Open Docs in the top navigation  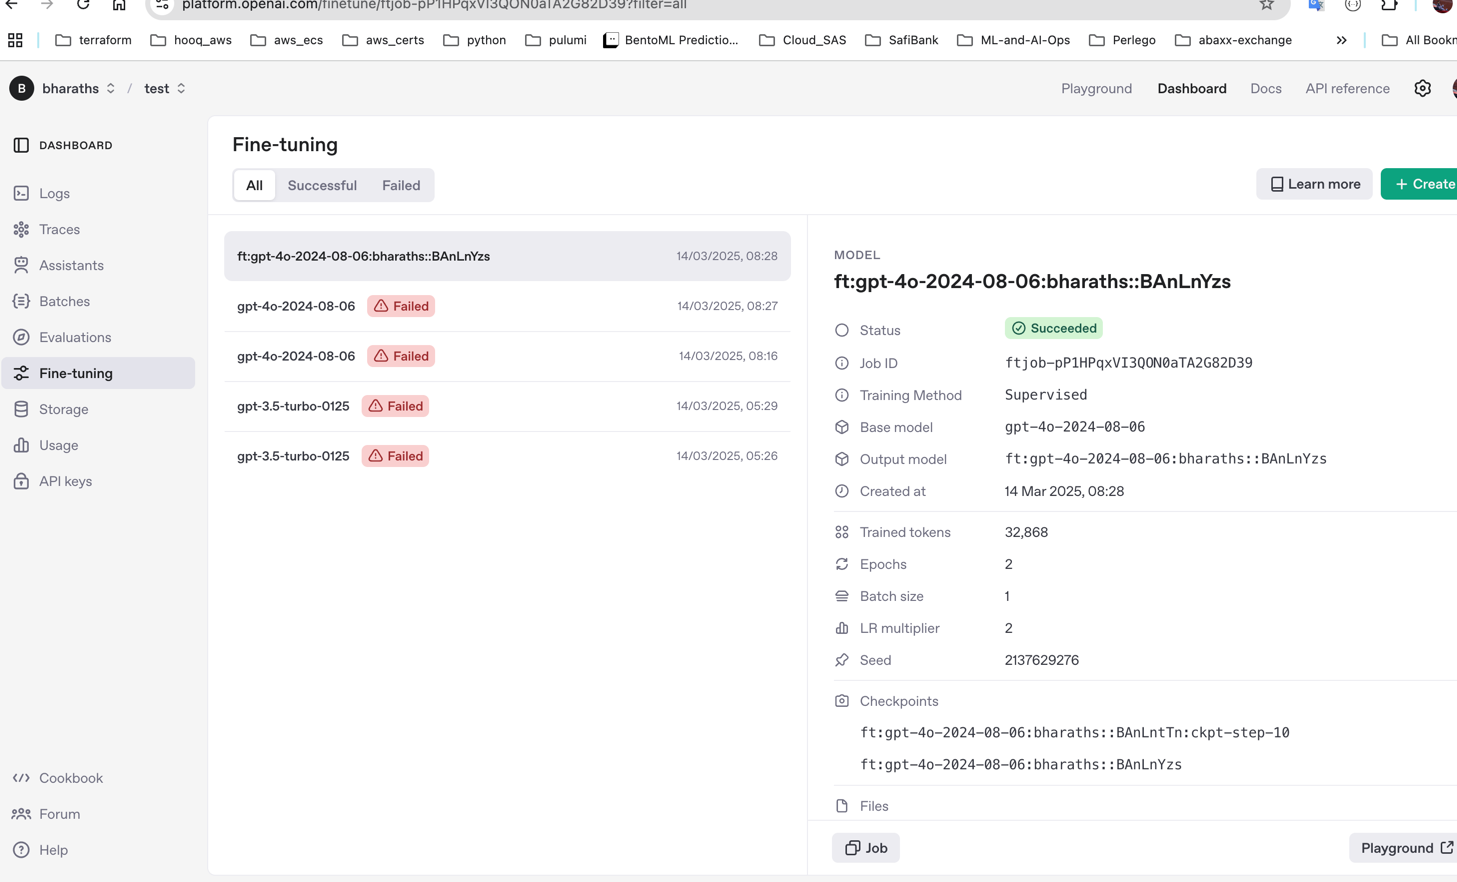click(x=1265, y=88)
